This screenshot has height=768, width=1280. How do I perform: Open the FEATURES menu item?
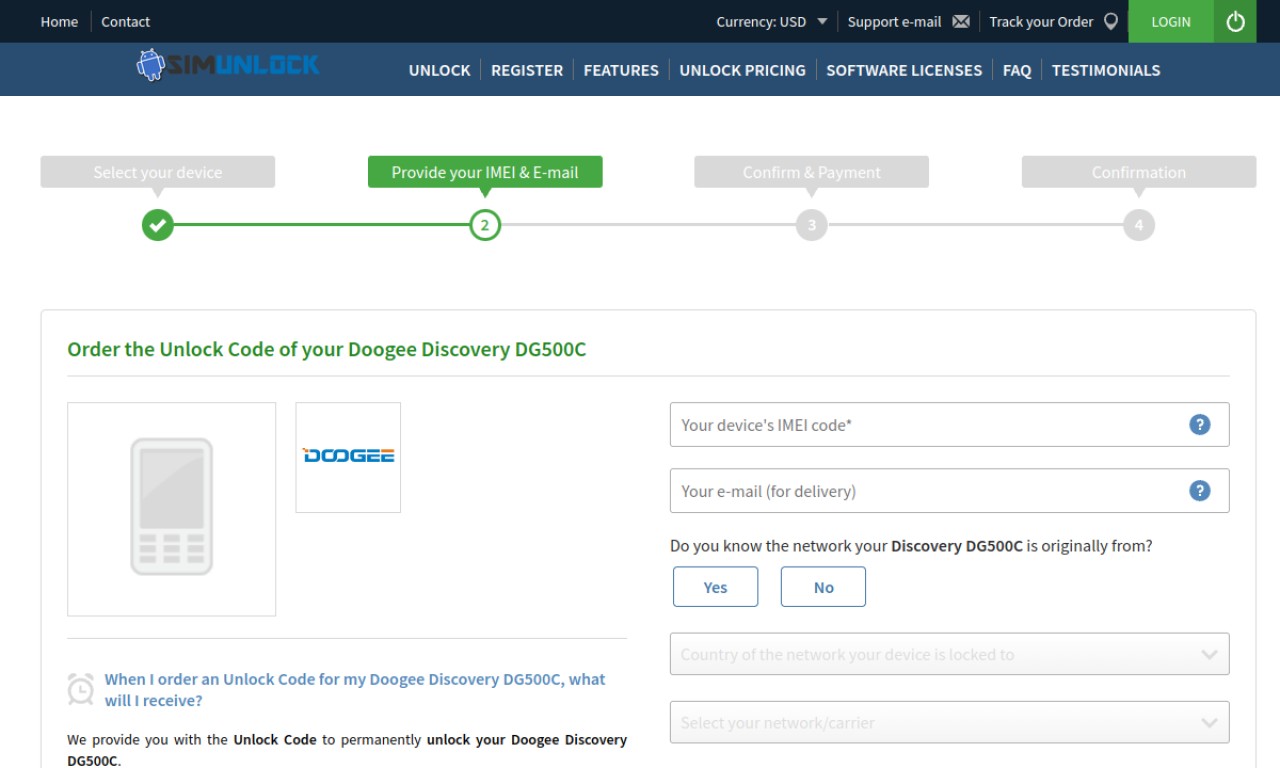point(621,70)
